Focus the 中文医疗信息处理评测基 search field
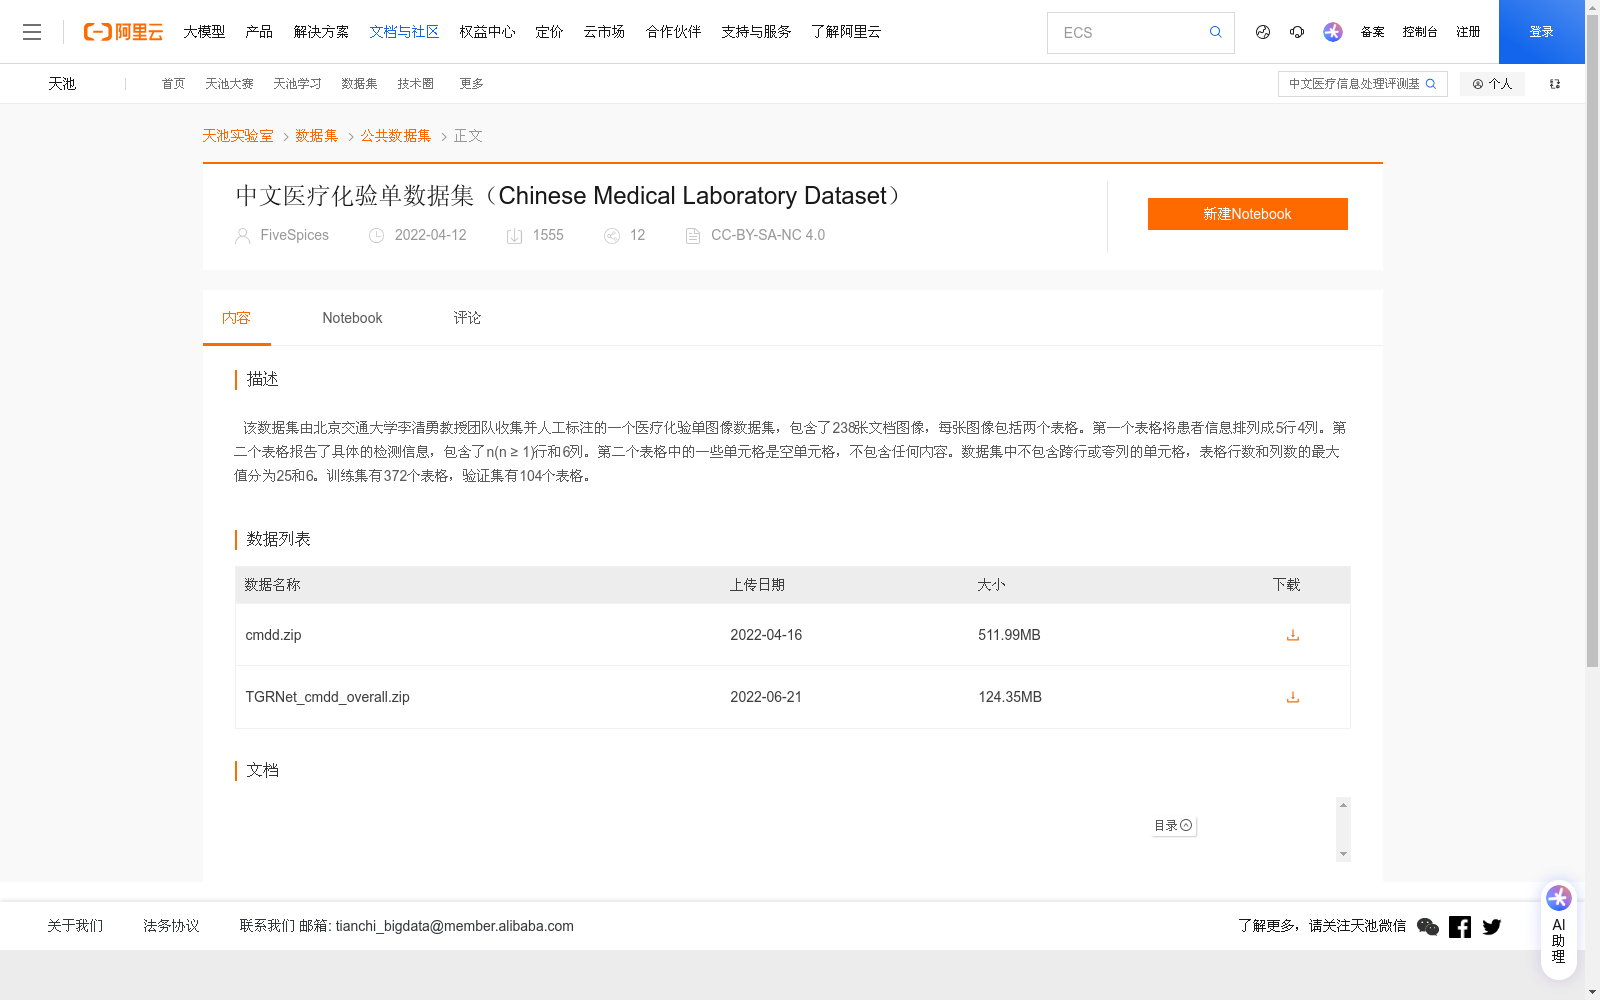This screenshot has width=1600, height=1000. pos(1353,84)
